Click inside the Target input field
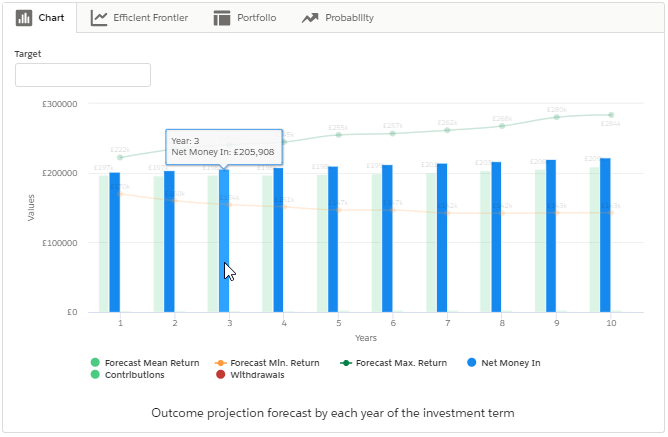668x437 pixels. [83, 75]
